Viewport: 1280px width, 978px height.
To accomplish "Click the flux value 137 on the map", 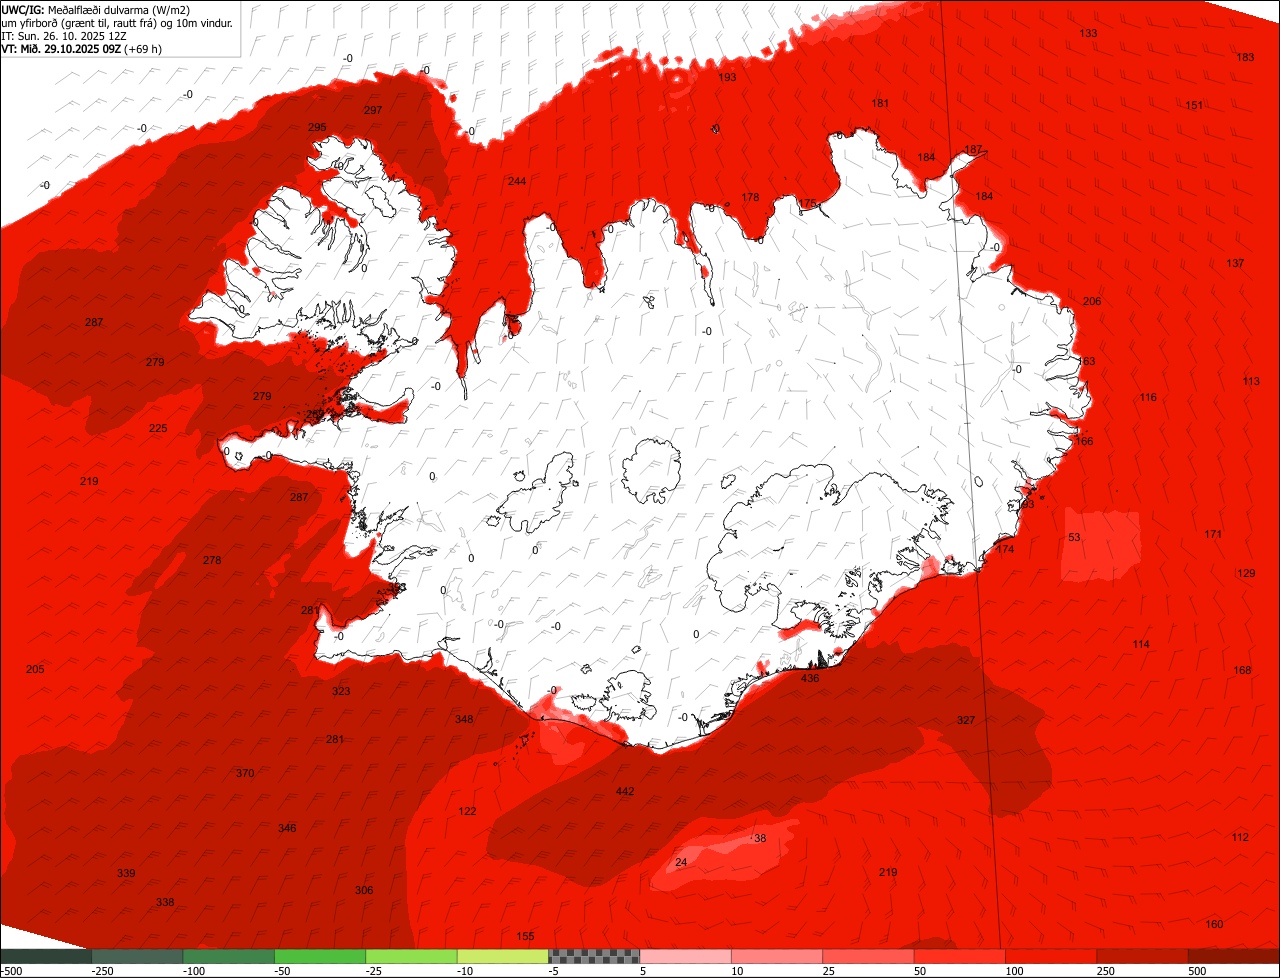I will coord(1235,264).
